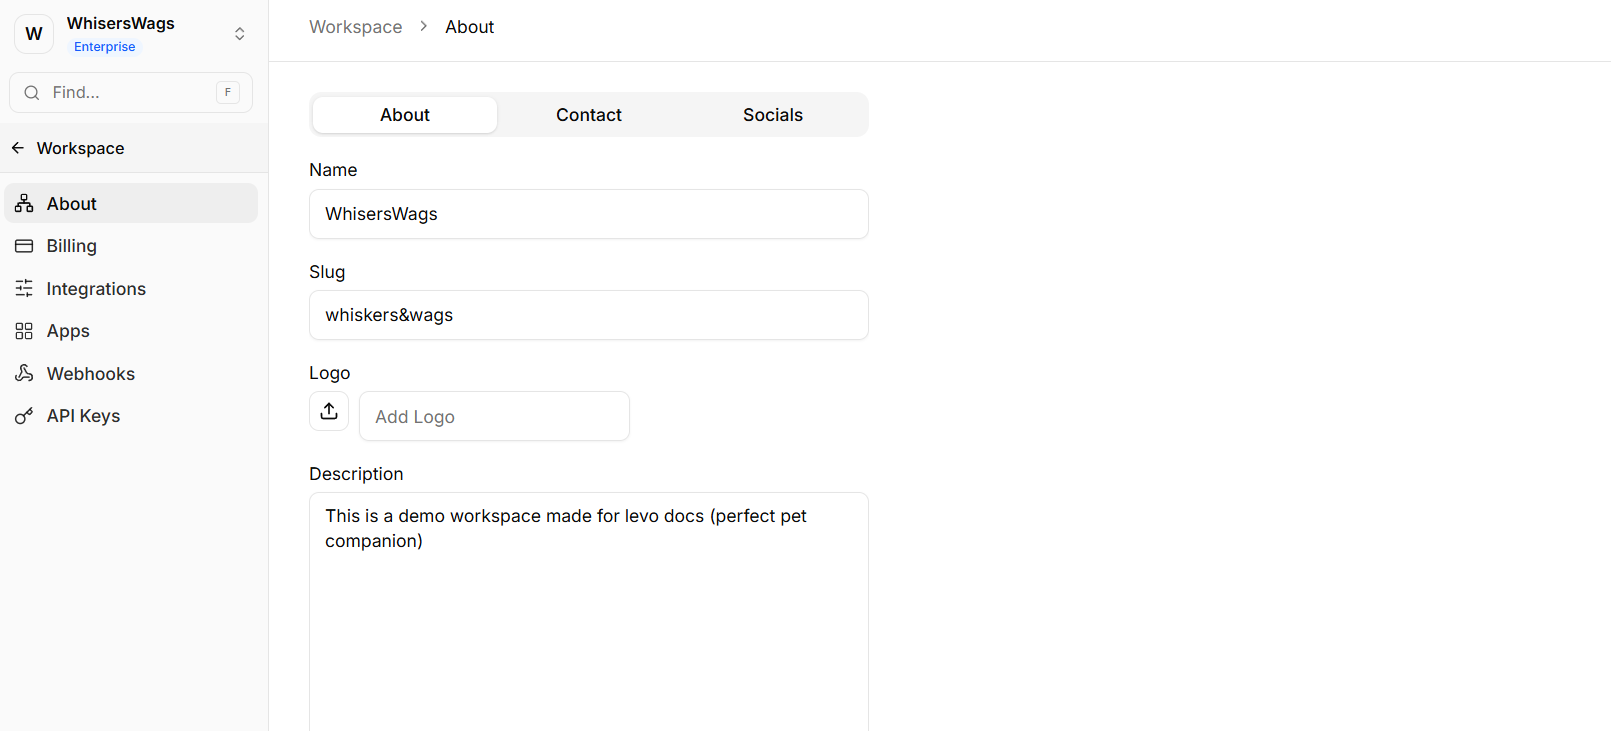Click inside the Description text area
The height and width of the screenshot is (731, 1611).
tap(588, 620)
